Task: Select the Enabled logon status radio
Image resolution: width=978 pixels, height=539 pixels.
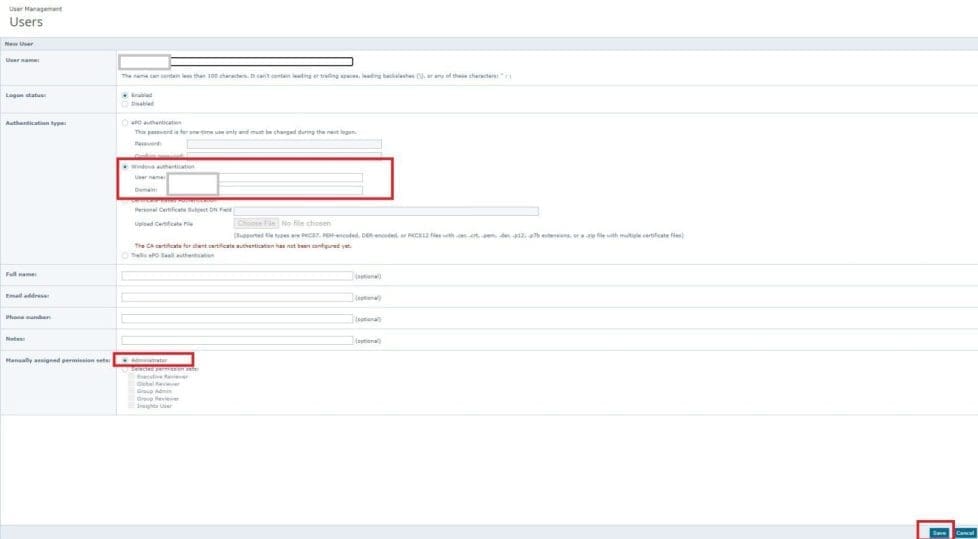Action: [124, 95]
